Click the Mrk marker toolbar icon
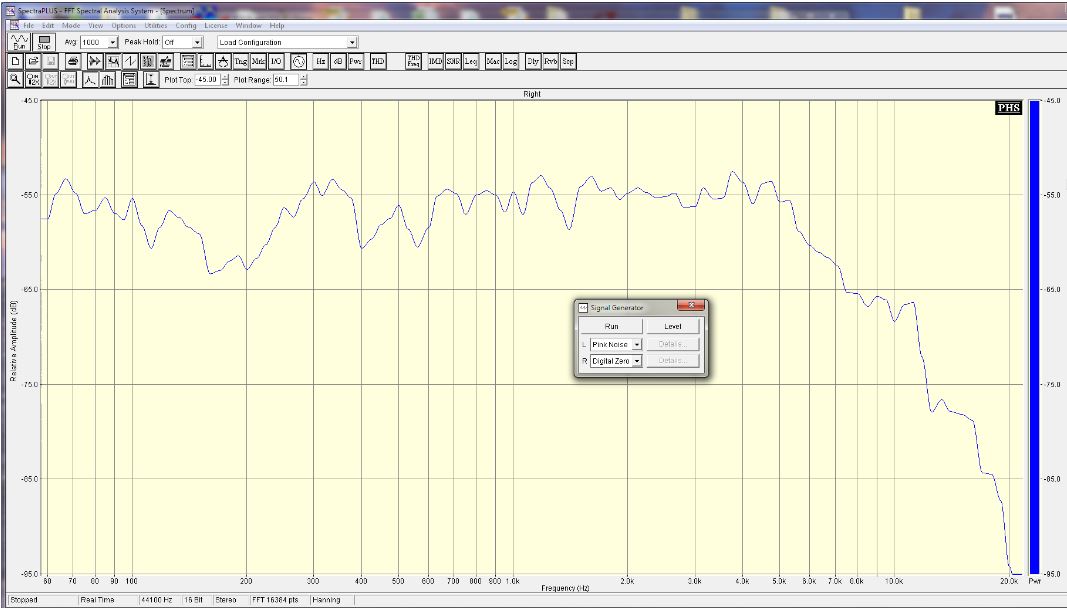The image size is (1067, 608). (x=259, y=61)
